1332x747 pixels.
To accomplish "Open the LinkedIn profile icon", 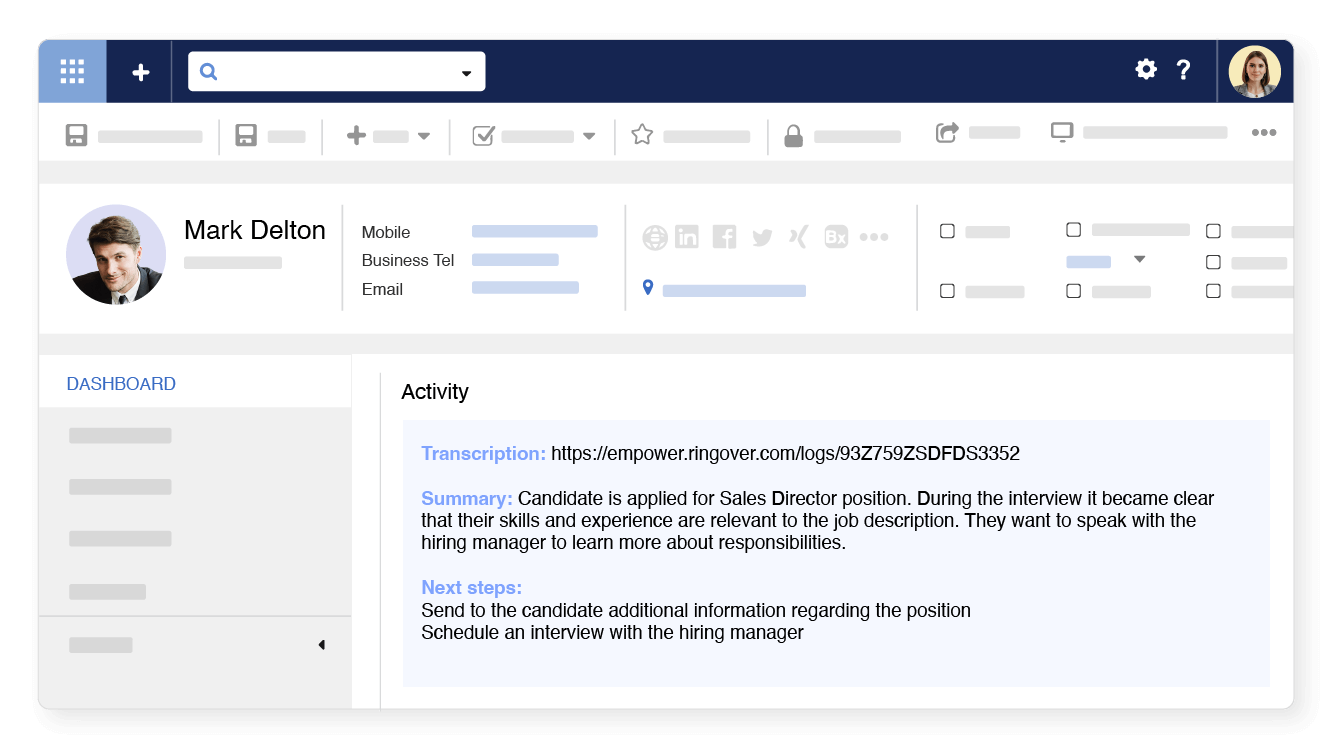I will pyautogui.click(x=687, y=236).
